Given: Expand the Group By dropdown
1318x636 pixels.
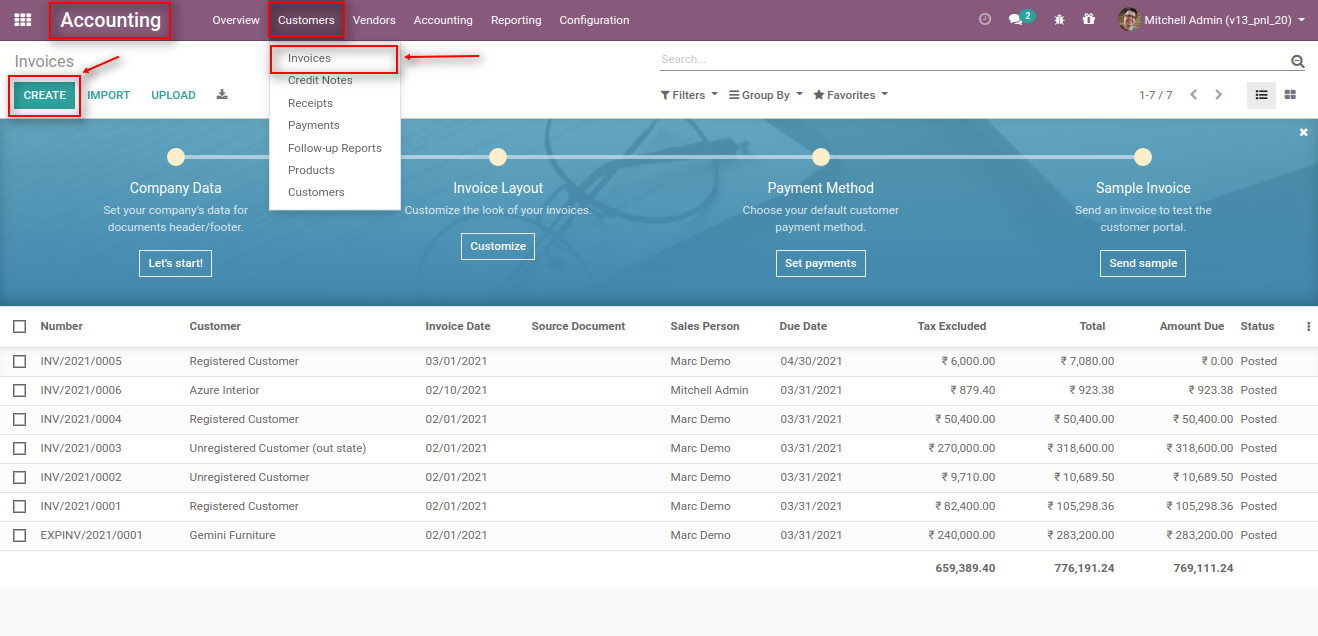Looking at the screenshot, I should [764, 94].
